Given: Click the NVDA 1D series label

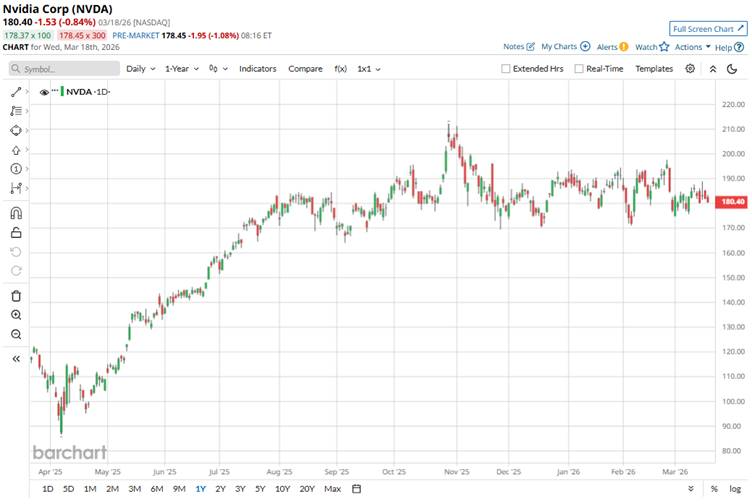Looking at the screenshot, I should coord(88,92).
